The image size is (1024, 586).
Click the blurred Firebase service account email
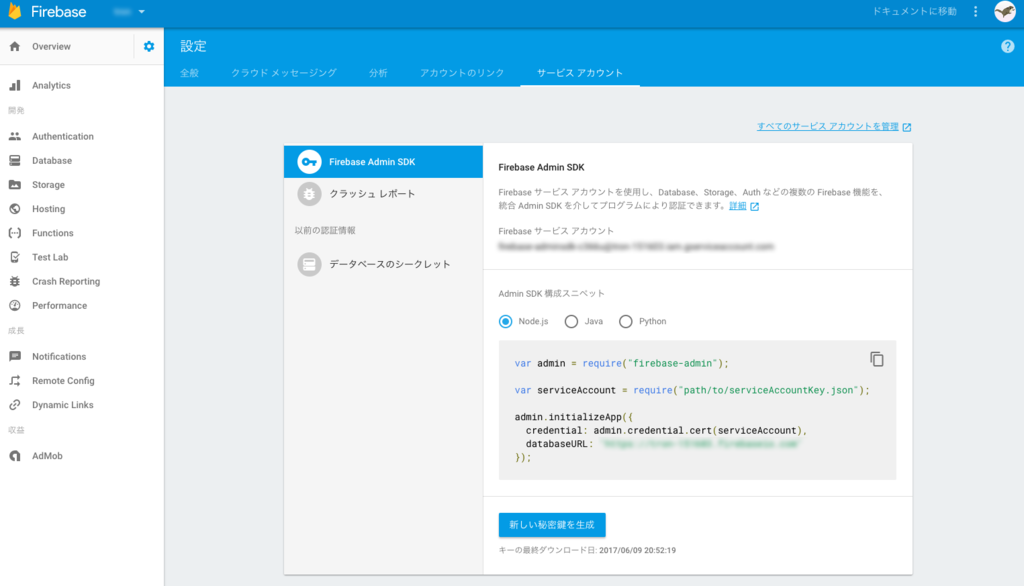click(x=636, y=246)
